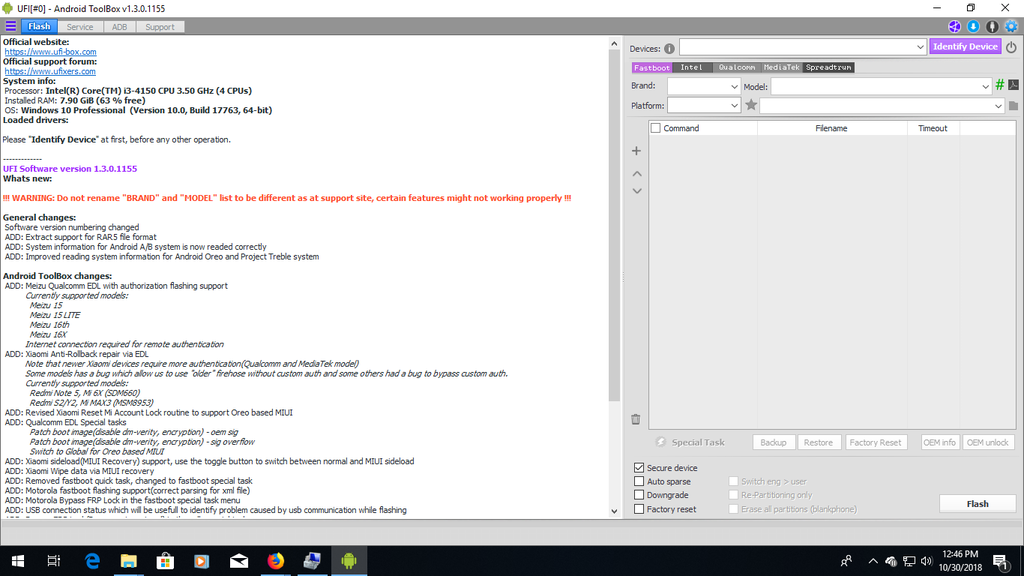Select the Qualcomm mode tab
Screen dimensions: 1024x576
click(x=737, y=67)
